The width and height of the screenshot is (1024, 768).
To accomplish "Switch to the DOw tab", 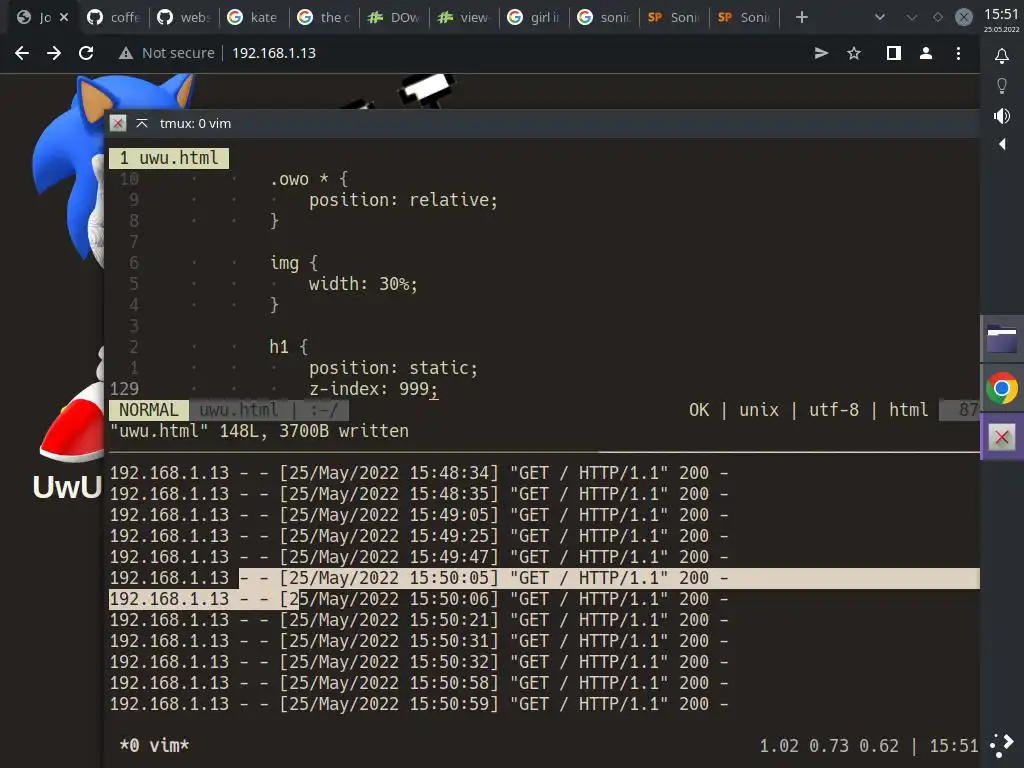I will coord(394,17).
